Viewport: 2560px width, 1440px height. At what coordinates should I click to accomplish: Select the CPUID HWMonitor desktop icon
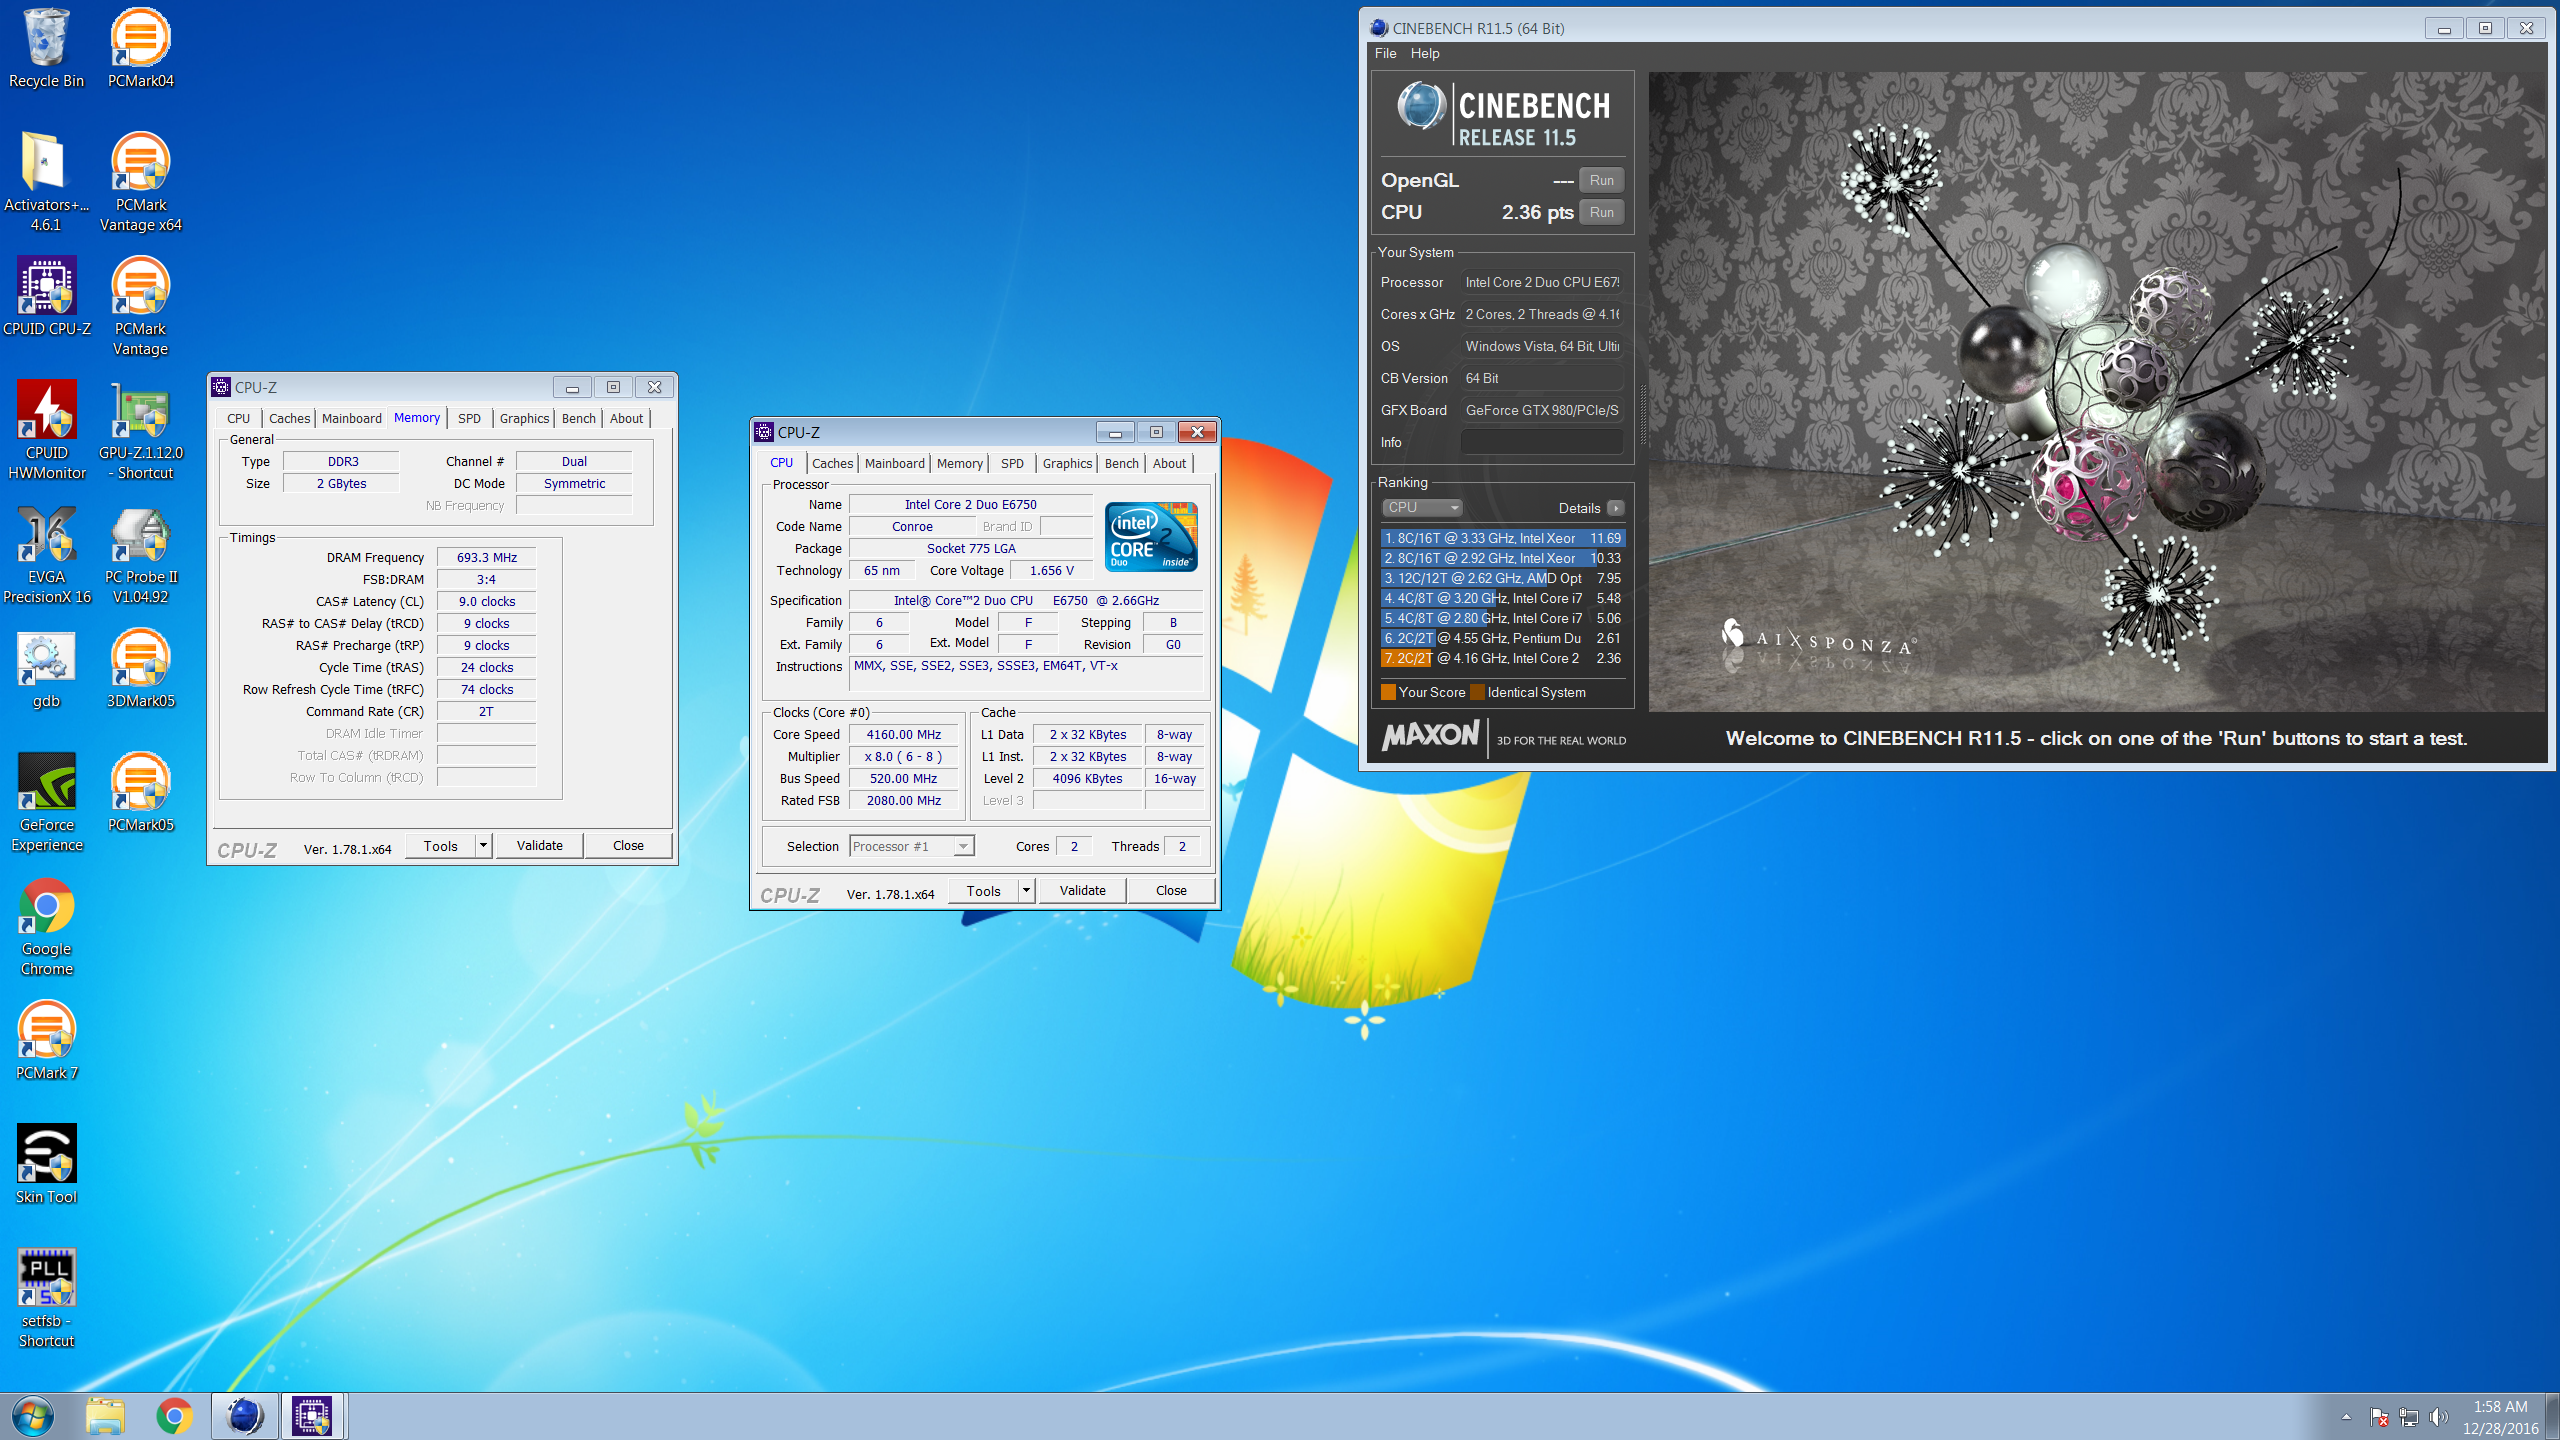(46, 430)
